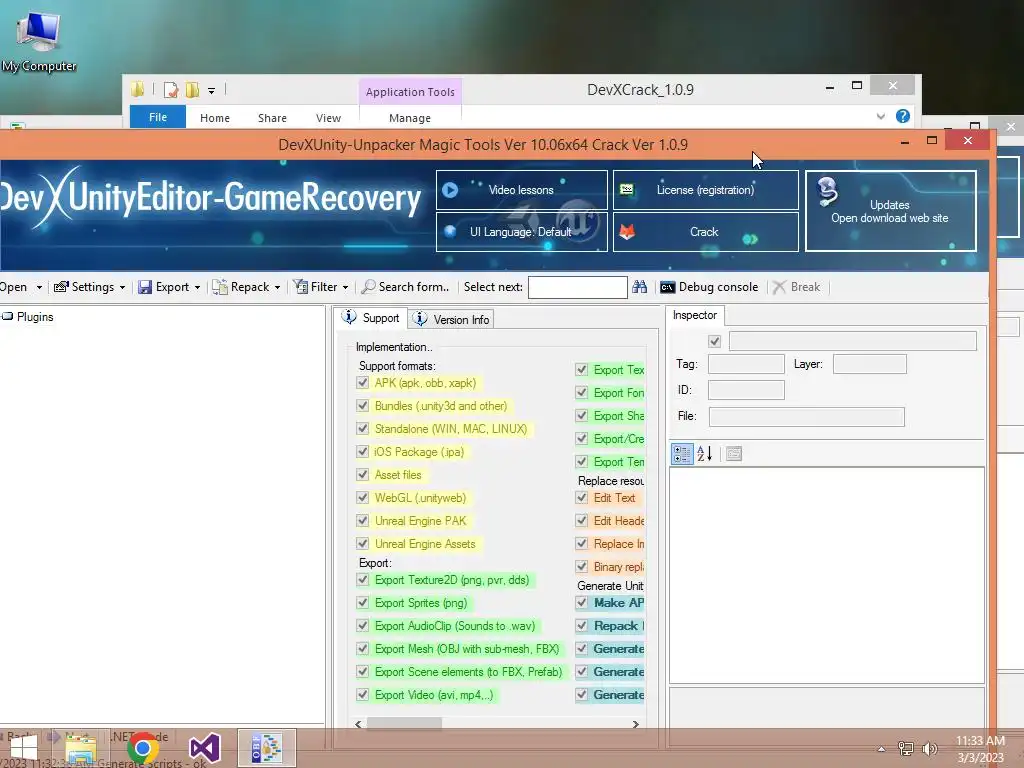Screen dimensions: 1024x768
Task: Click the Properties quick access icon in Explorer
Action: pos(171,90)
